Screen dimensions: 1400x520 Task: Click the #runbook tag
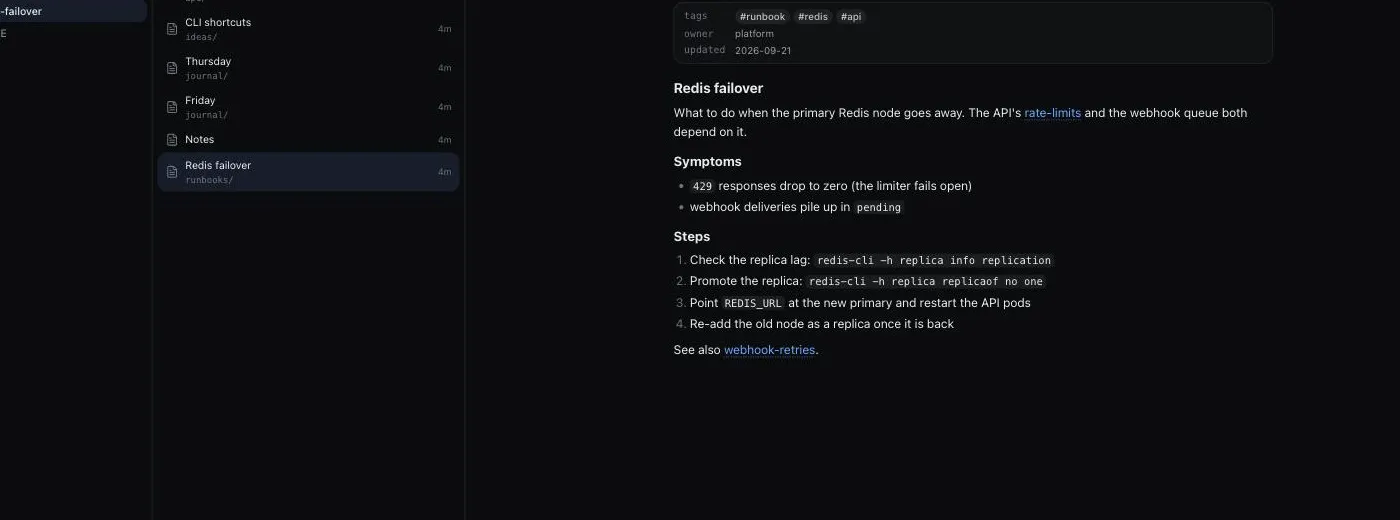762,17
